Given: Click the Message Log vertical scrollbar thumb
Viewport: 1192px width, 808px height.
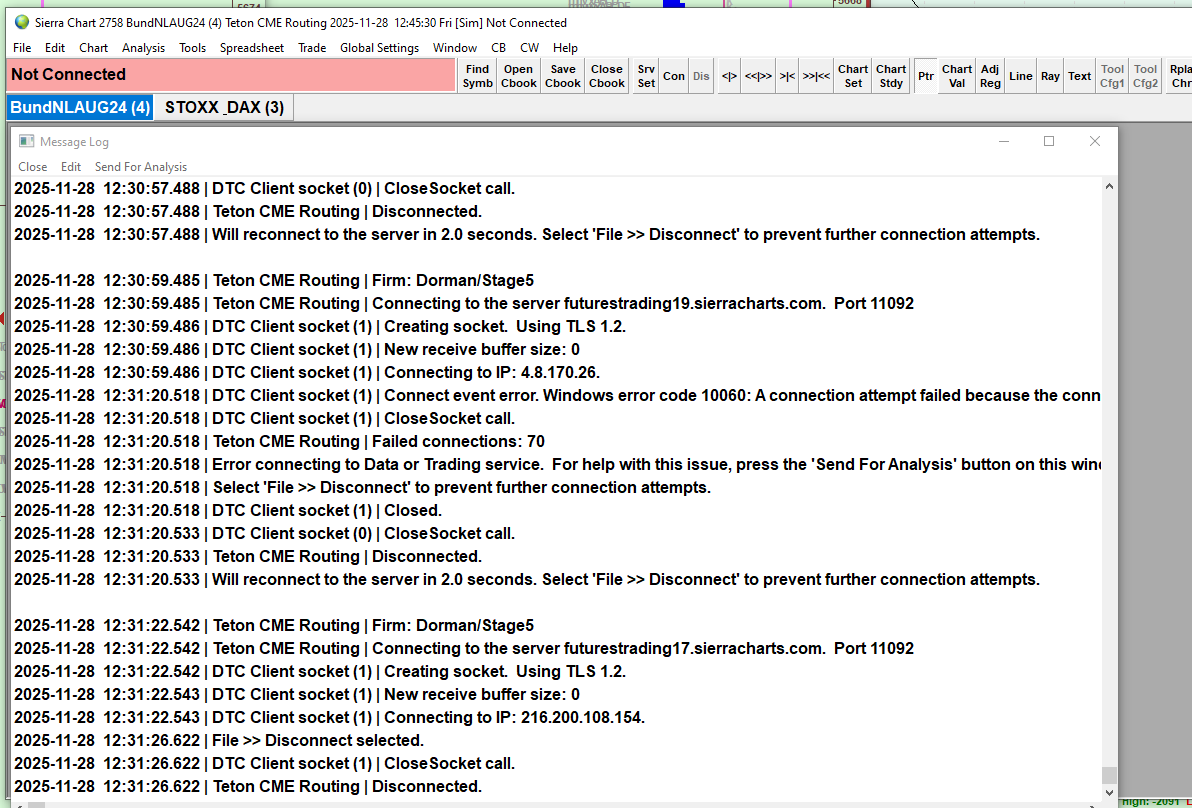Looking at the screenshot, I should point(1109,775).
